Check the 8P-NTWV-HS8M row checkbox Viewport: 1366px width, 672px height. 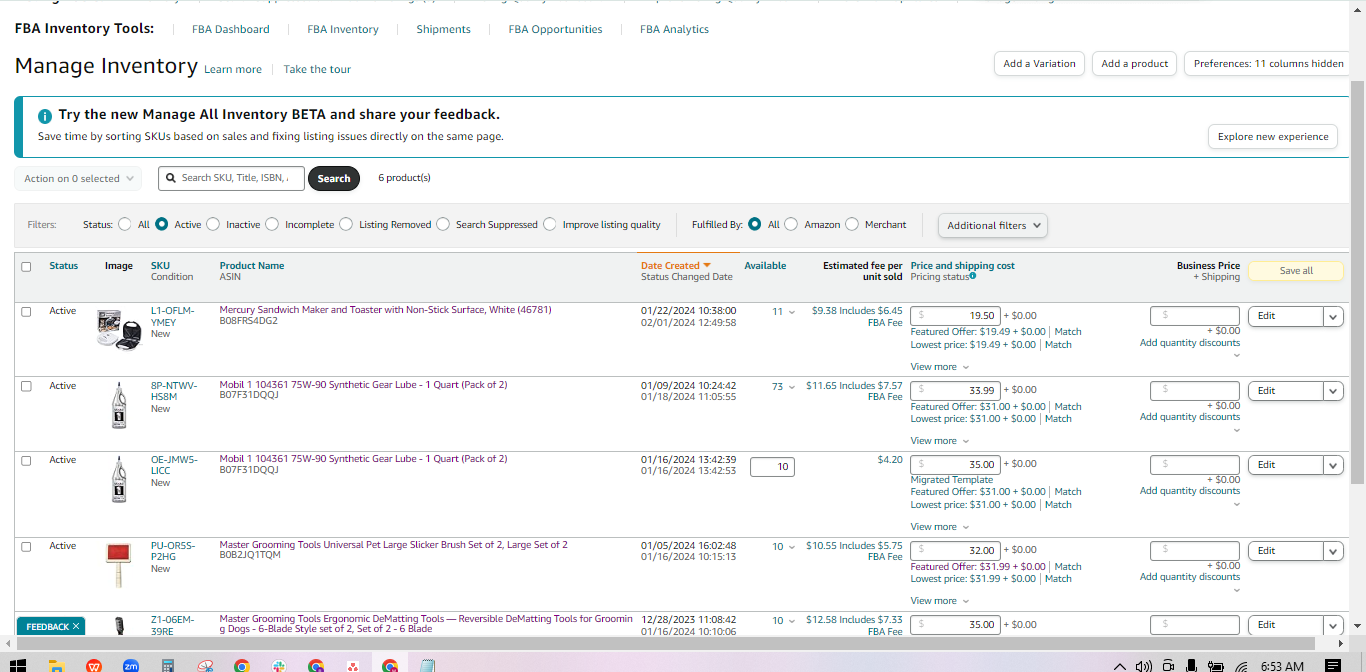click(x=26, y=386)
